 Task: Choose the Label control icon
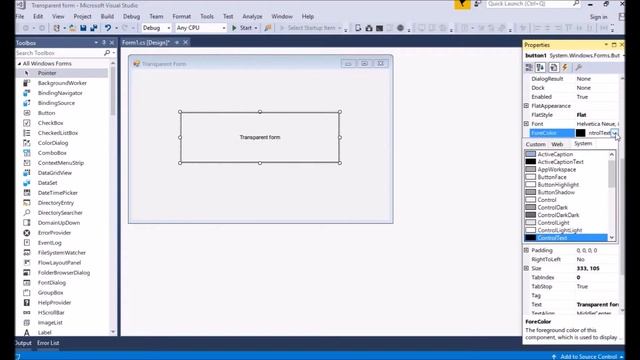click(27, 333)
